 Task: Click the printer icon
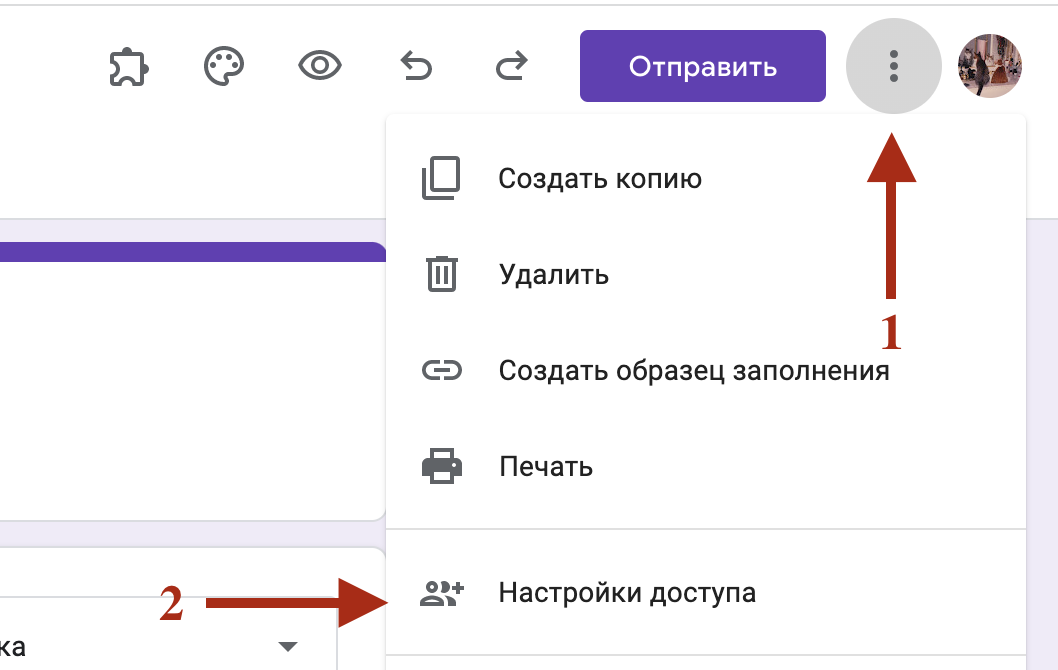click(x=441, y=467)
